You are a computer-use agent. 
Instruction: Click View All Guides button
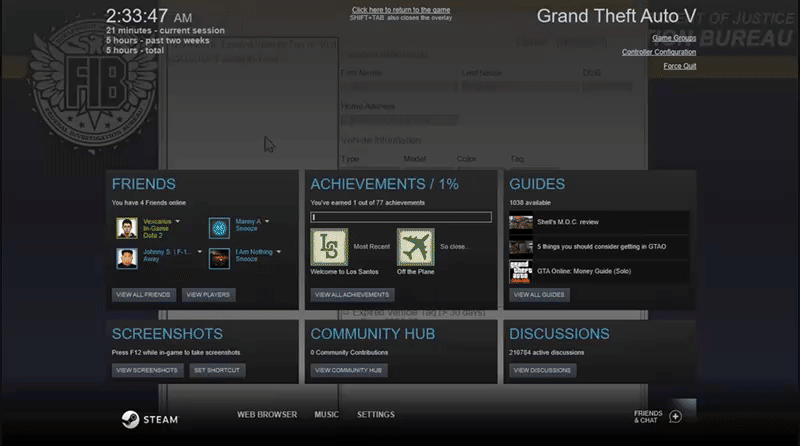click(x=539, y=295)
